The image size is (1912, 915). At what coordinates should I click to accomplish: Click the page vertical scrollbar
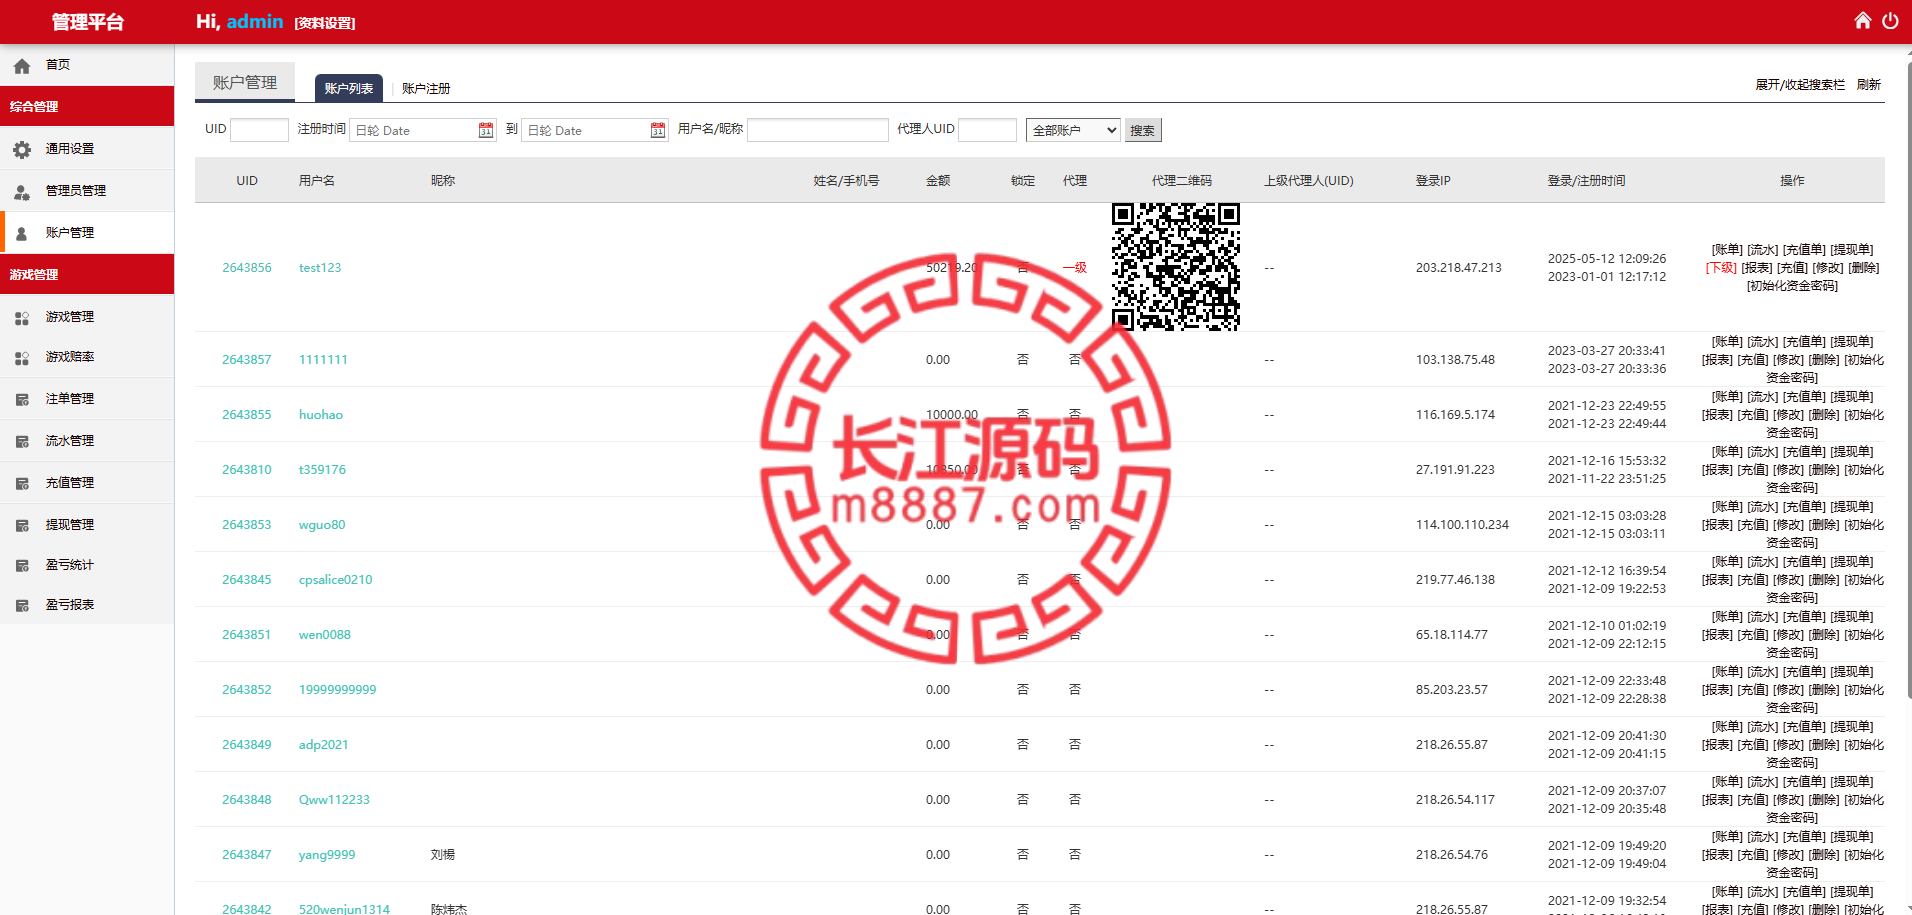(x=1909, y=380)
